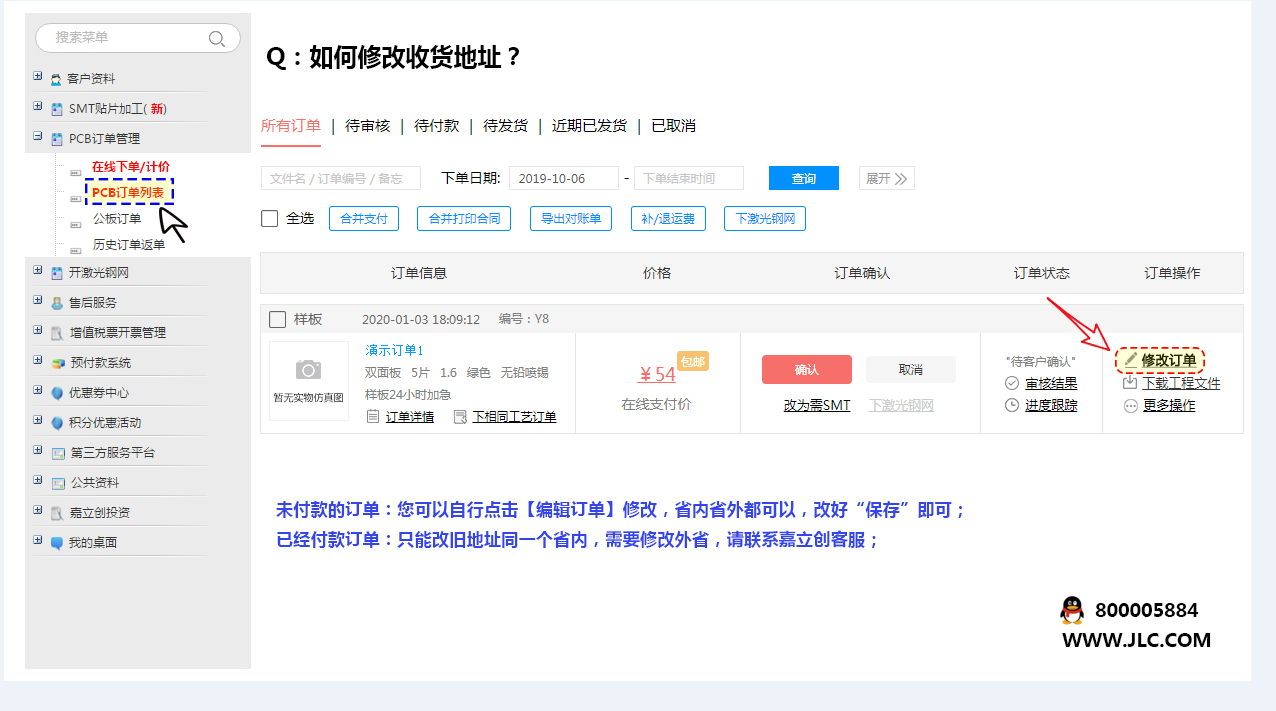The height and width of the screenshot is (711, 1276).
Task: Select PCB订单列表 in the sidebar
Action: (x=129, y=191)
